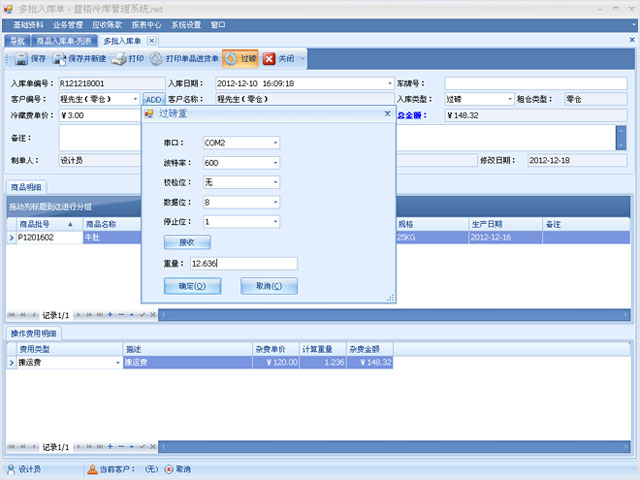This screenshot has height=480, width=640.
Task: Close the 过磅重 dialog with X
Action: [x=387, y=113]
